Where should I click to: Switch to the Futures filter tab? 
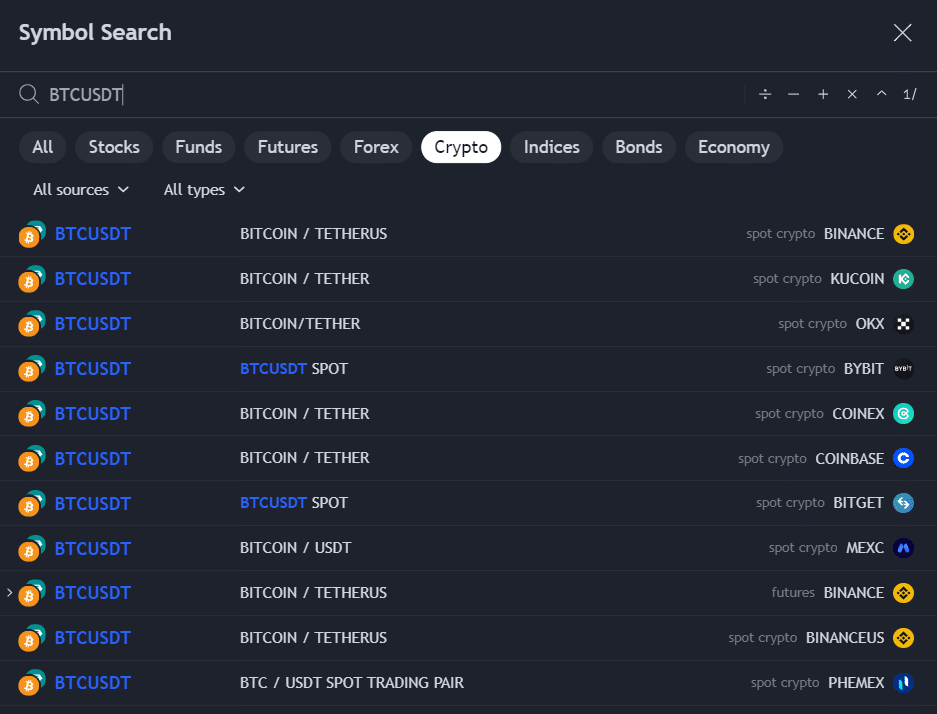click(287, 147)
